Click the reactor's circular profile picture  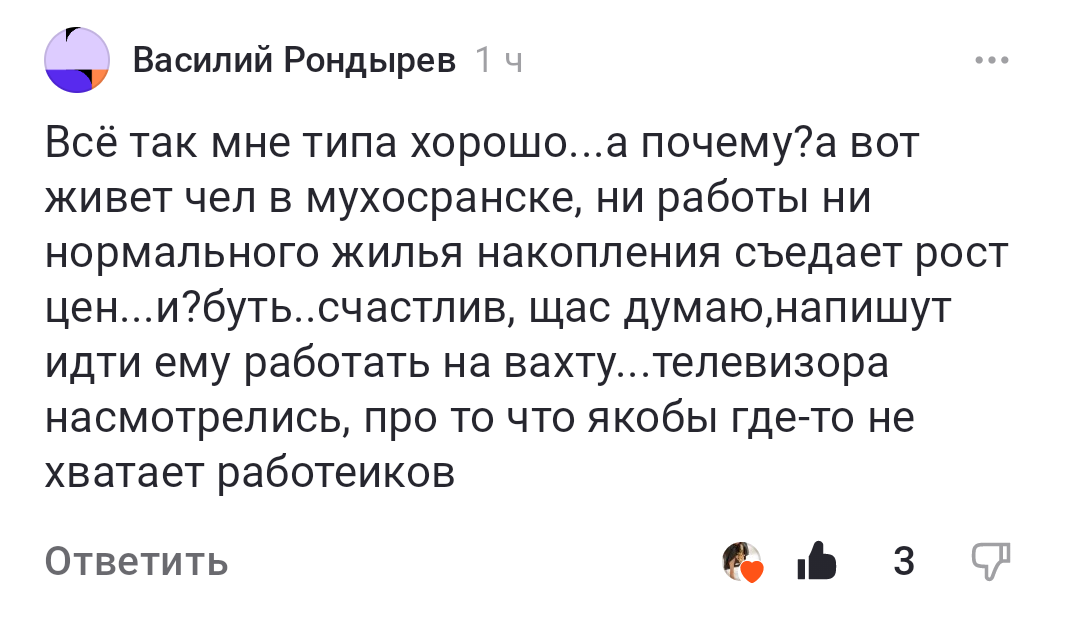(x=741, y=558)
